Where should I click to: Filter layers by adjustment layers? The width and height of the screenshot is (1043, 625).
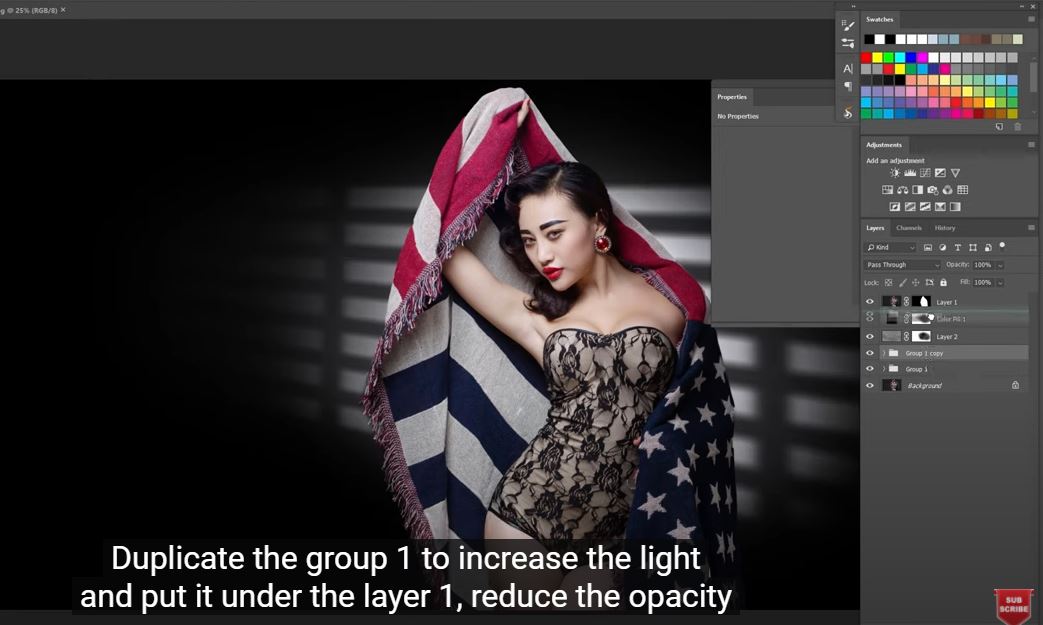point(943,247)
